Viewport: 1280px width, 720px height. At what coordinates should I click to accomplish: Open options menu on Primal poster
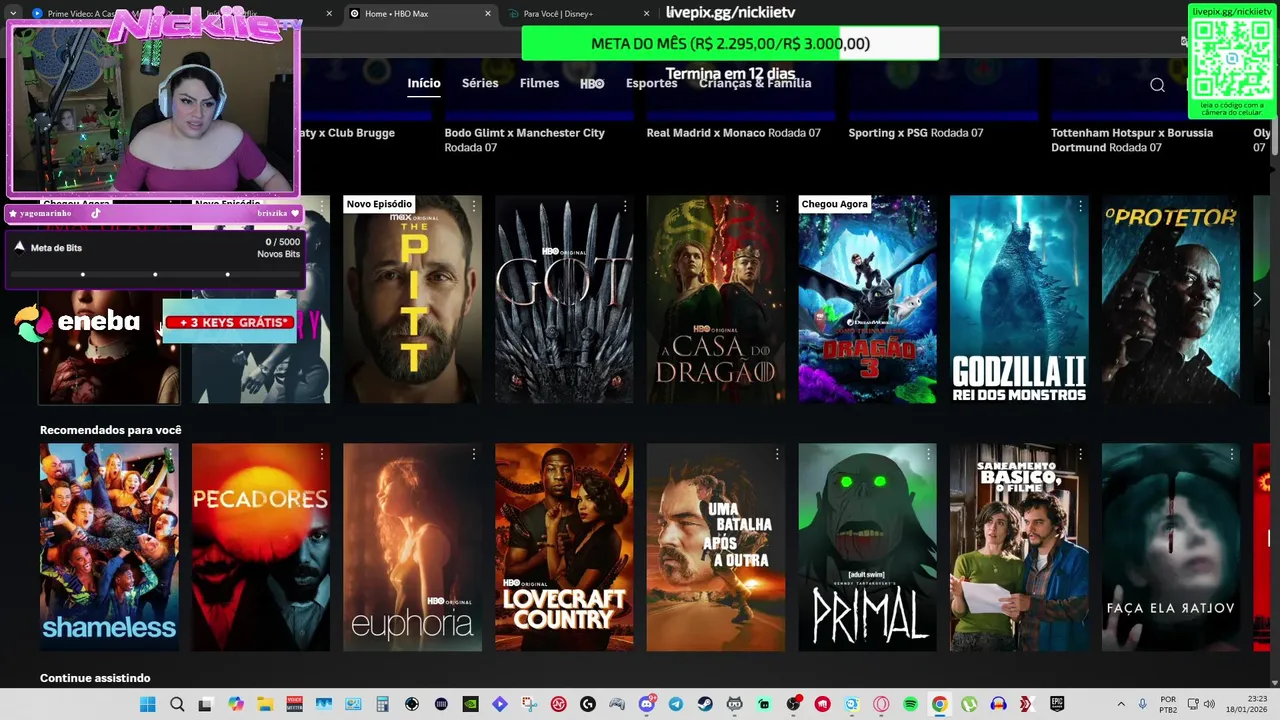tap(929, 454)
